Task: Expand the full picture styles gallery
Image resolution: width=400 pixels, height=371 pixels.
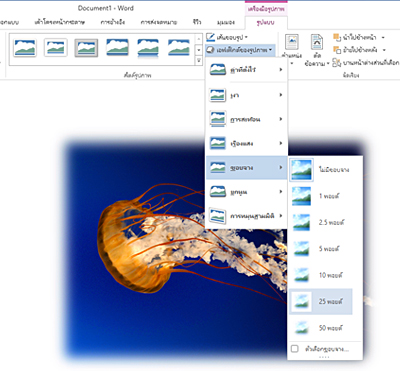Action: 199,60
